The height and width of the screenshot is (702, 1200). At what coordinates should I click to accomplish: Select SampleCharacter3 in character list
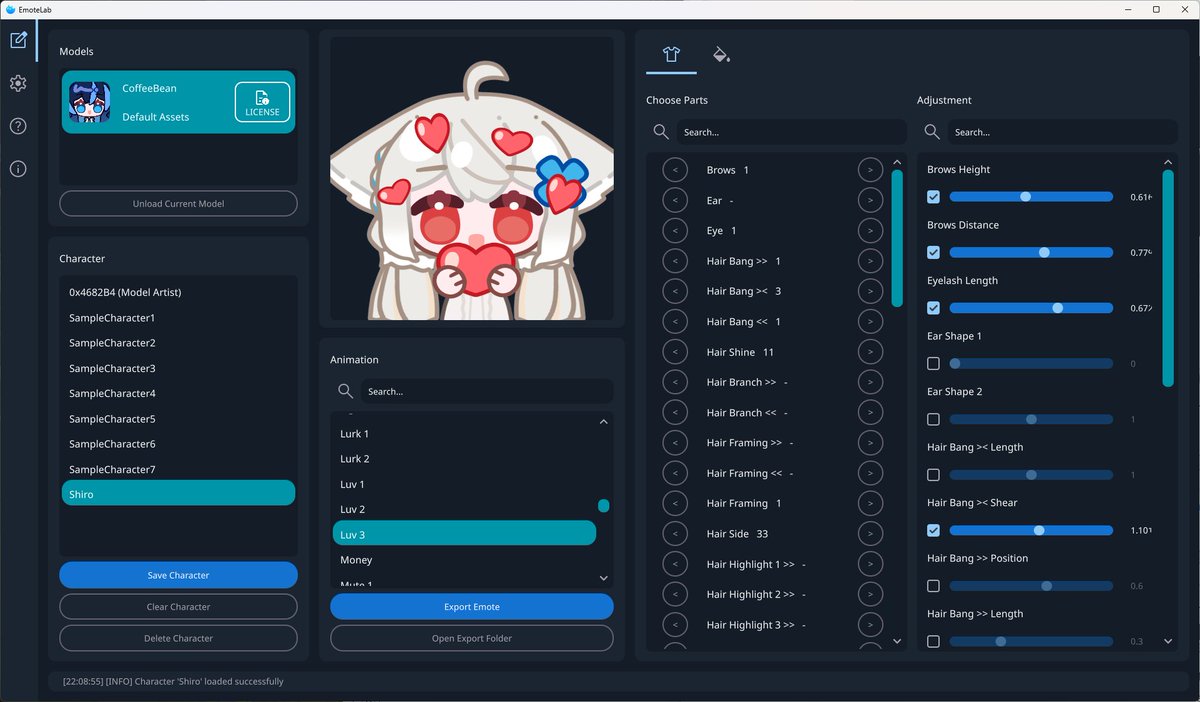[178, 368]
